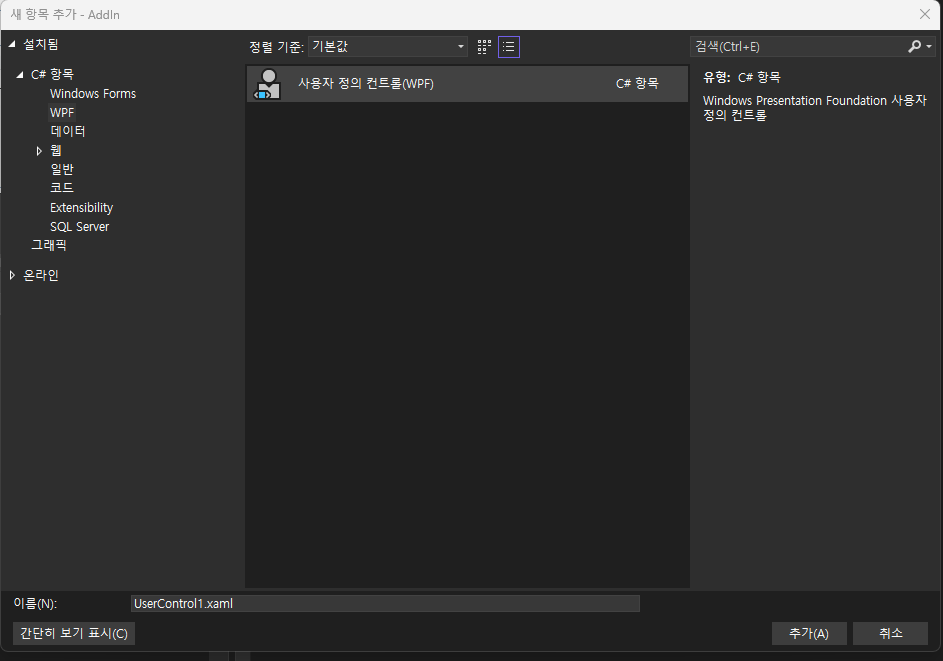The width and height of the screenshot is (943, 661).
Task: Select the 설치됨 node
Action: coord(40,44)
